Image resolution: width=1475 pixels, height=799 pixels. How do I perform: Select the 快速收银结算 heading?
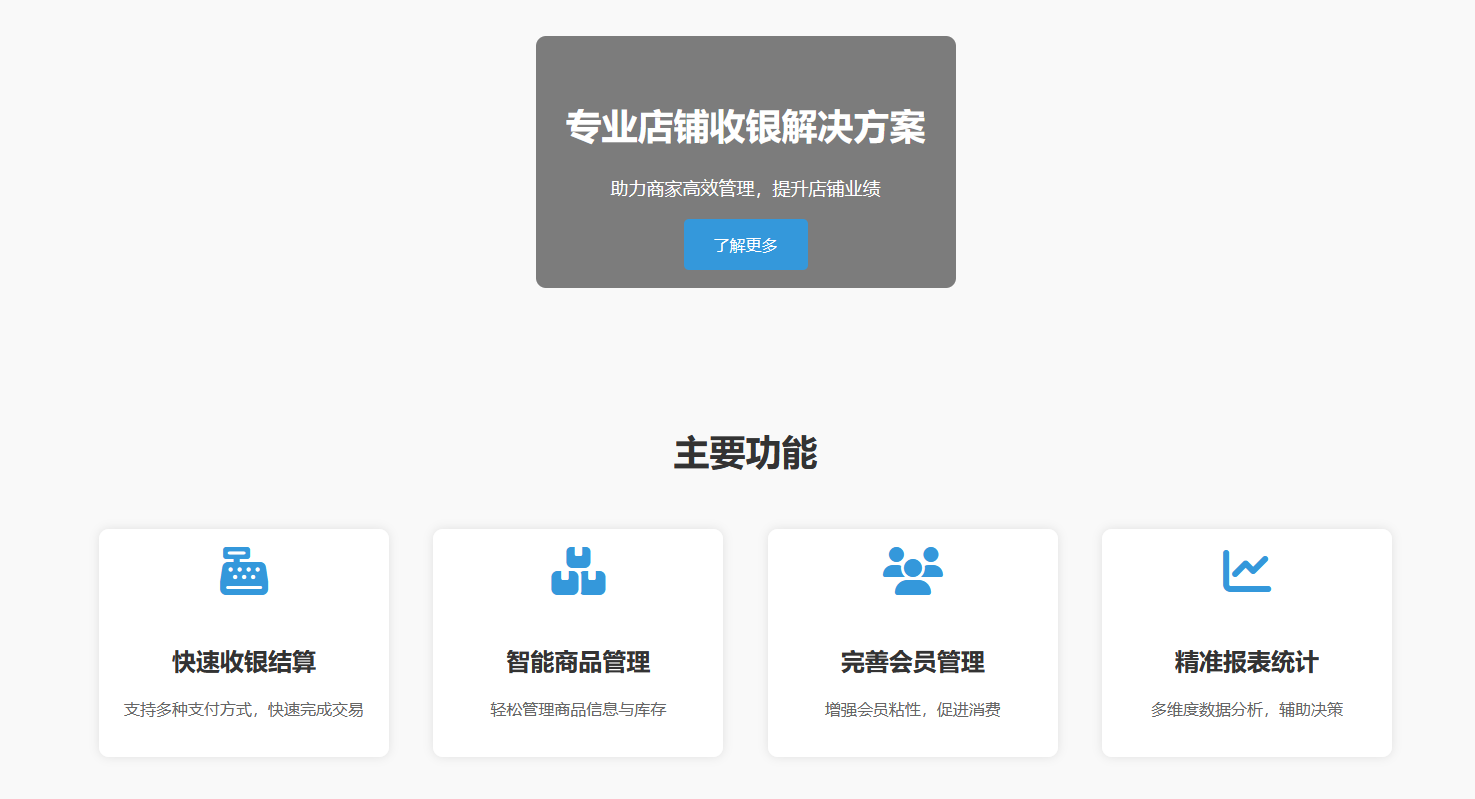pos(244,662)
